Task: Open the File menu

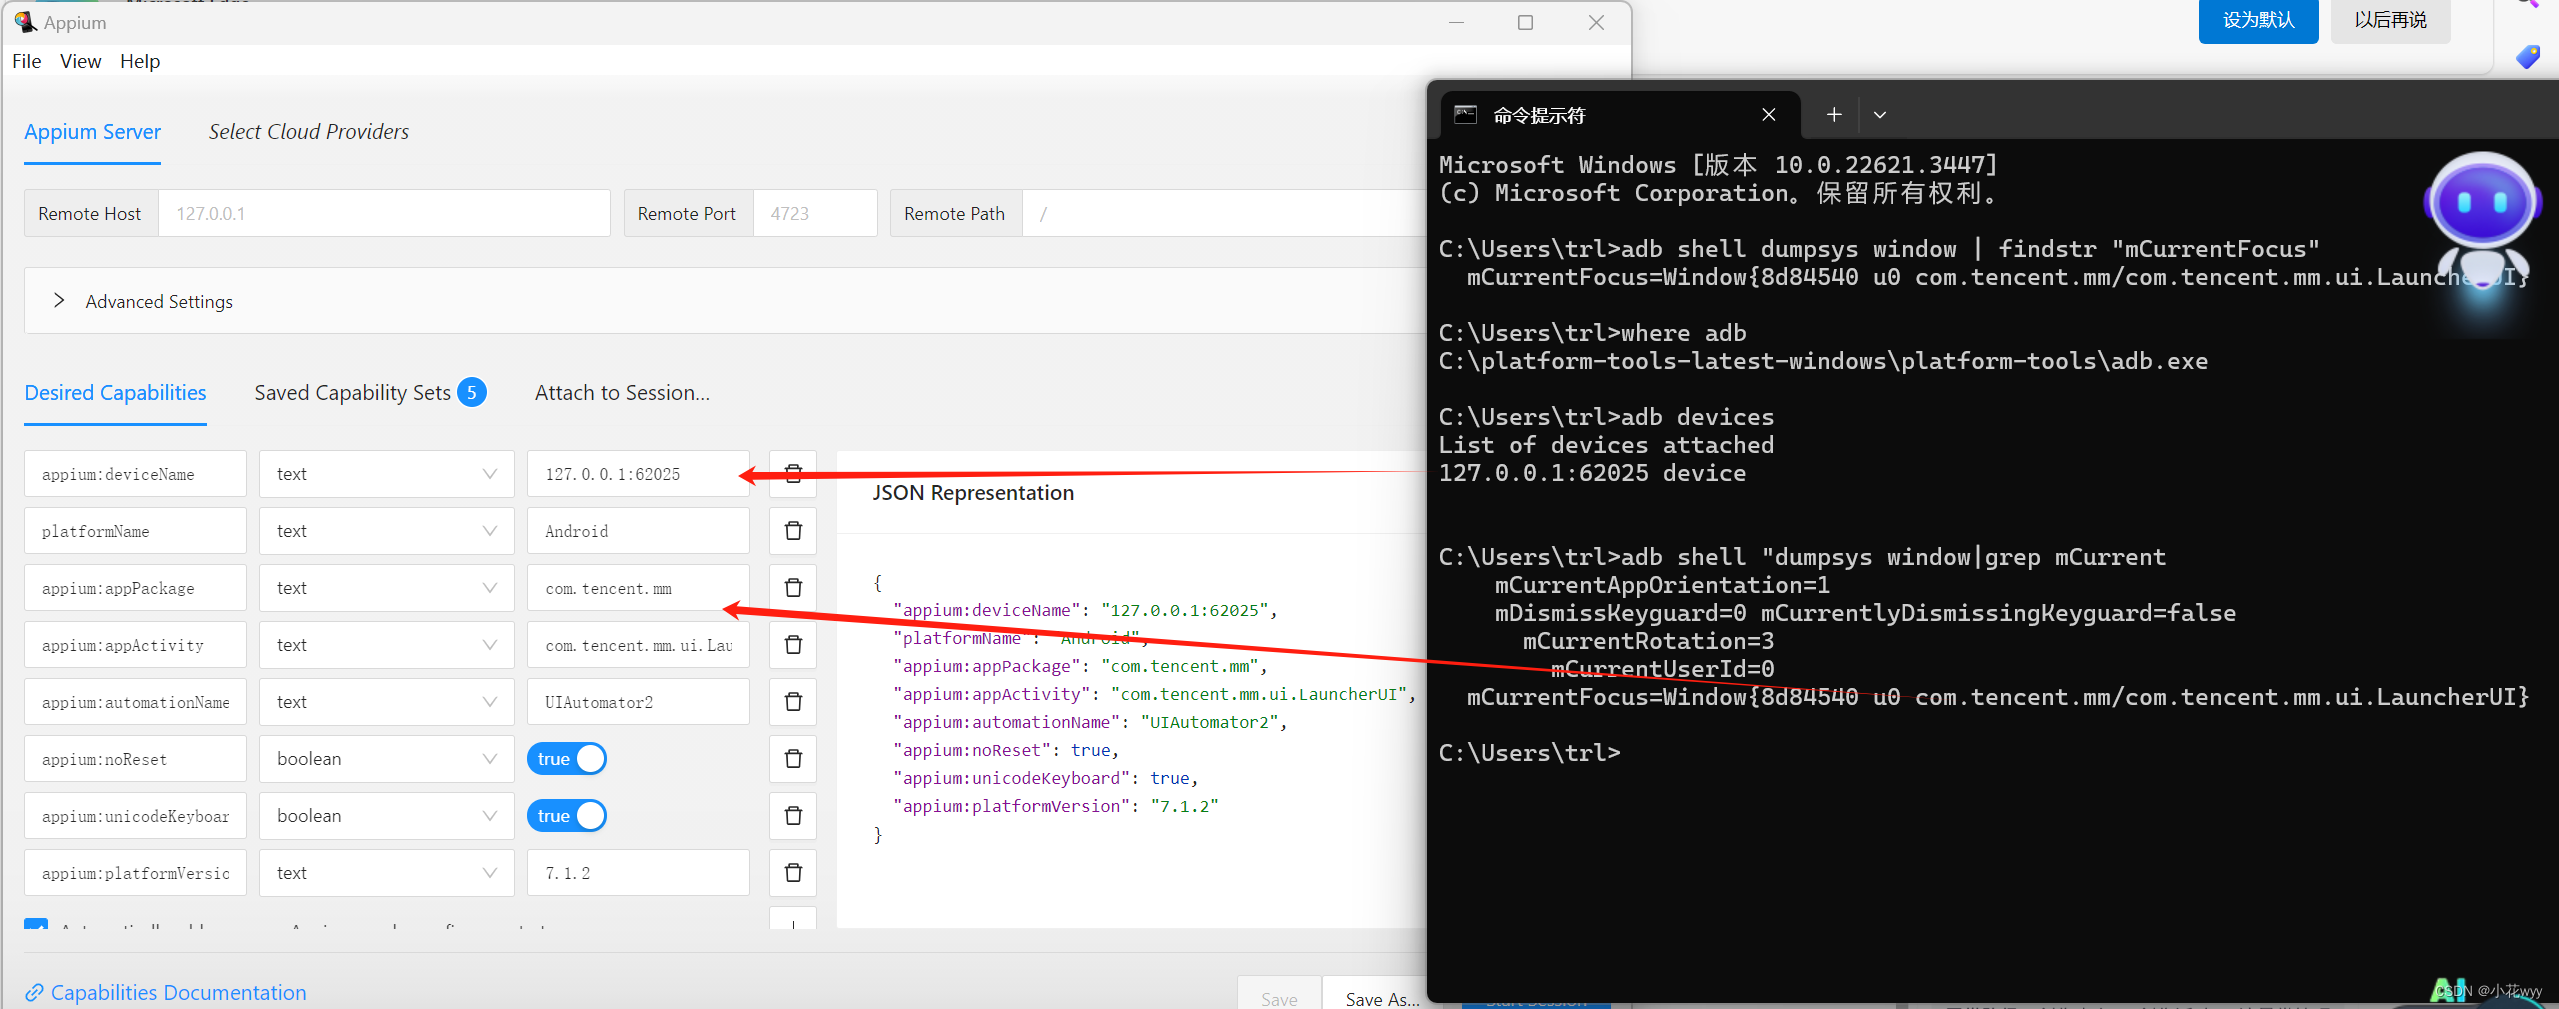Action: (x=27, y=61)
